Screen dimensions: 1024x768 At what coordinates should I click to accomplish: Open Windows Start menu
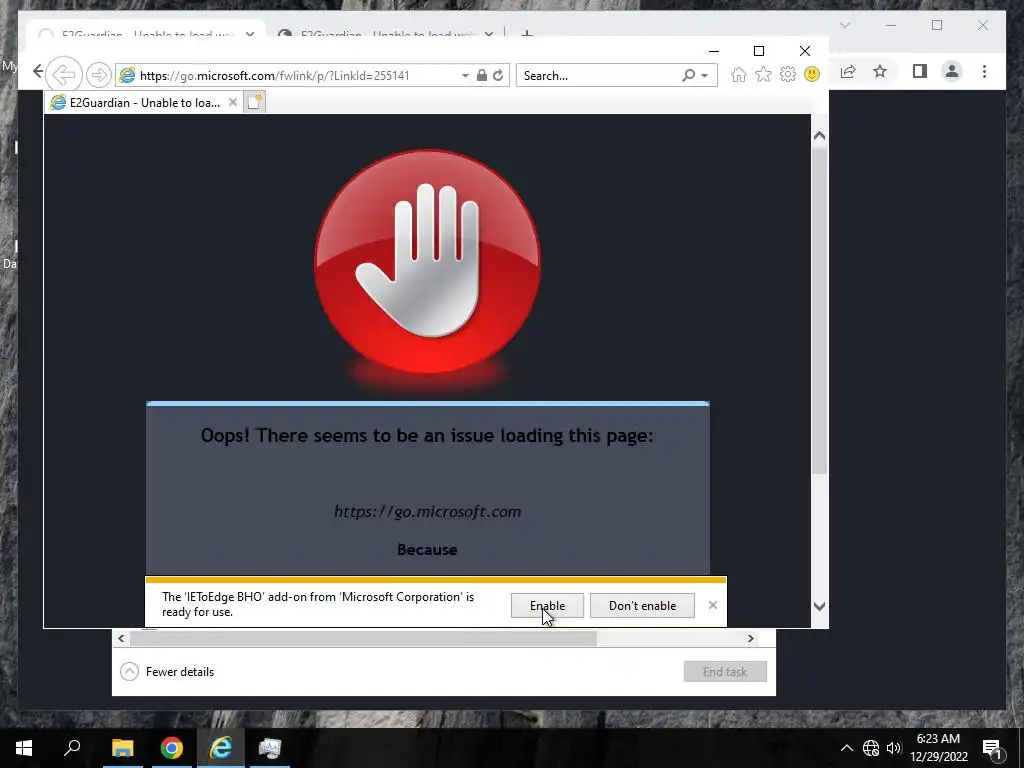point(24,748)
